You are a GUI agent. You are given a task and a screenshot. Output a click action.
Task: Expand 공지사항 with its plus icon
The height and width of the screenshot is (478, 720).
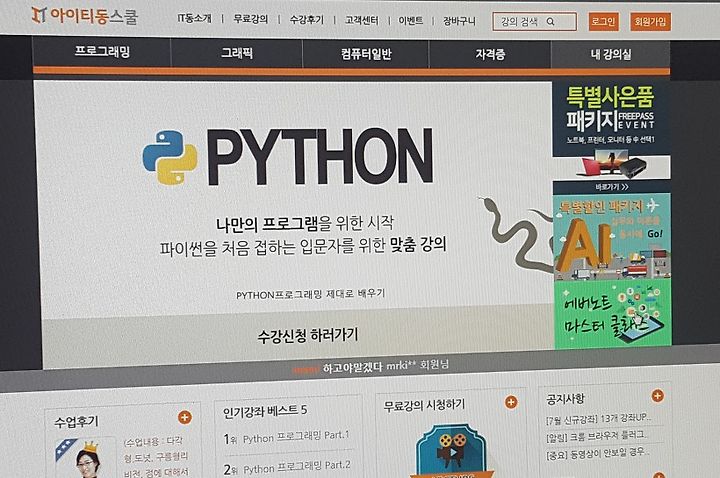pos(658,396)
